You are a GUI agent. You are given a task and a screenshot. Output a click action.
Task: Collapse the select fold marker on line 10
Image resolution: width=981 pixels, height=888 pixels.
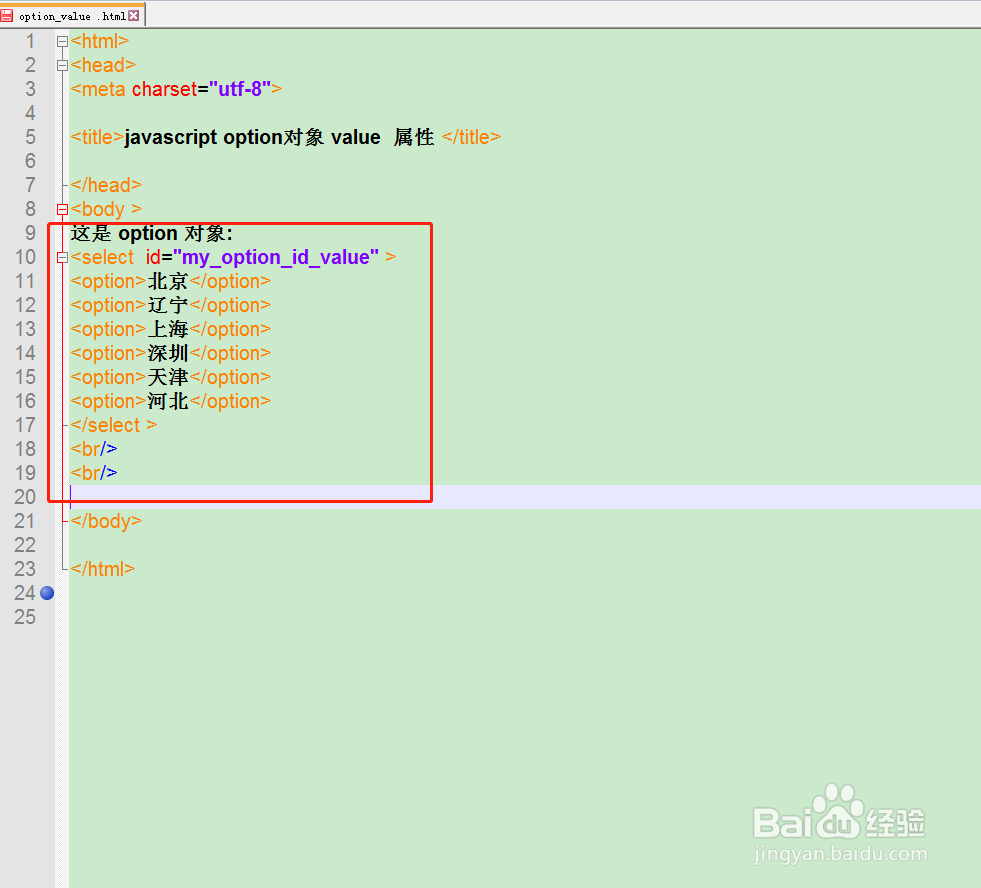62,257
